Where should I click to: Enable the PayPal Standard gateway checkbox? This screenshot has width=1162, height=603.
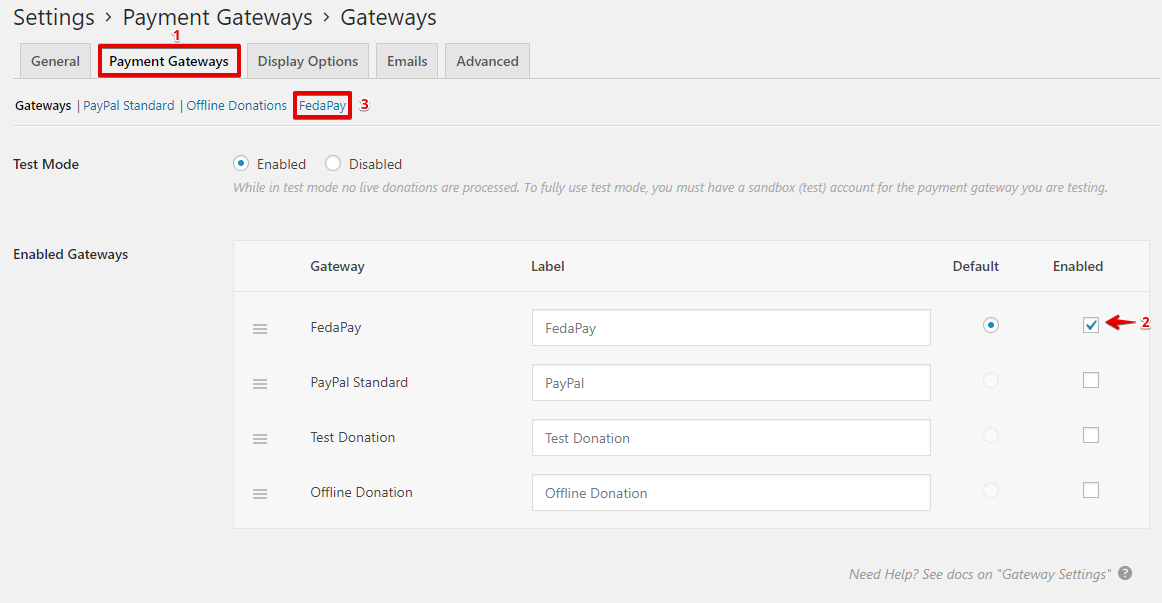coord(1091,380)
